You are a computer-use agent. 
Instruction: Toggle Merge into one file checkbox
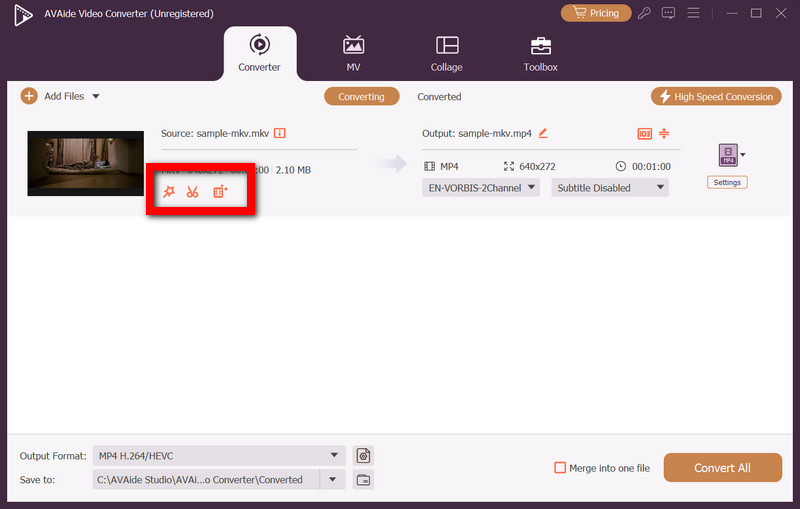click(560, 468)
